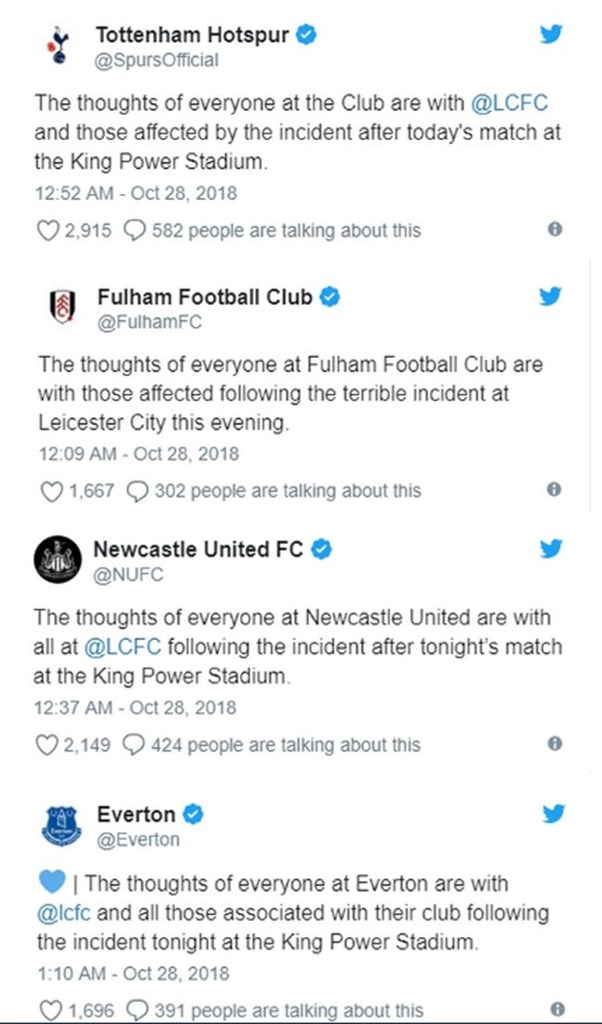Click Twitter bird icon on Tottenham tweet
This screenshot has height=1024, width=602.
coord(551,35)
